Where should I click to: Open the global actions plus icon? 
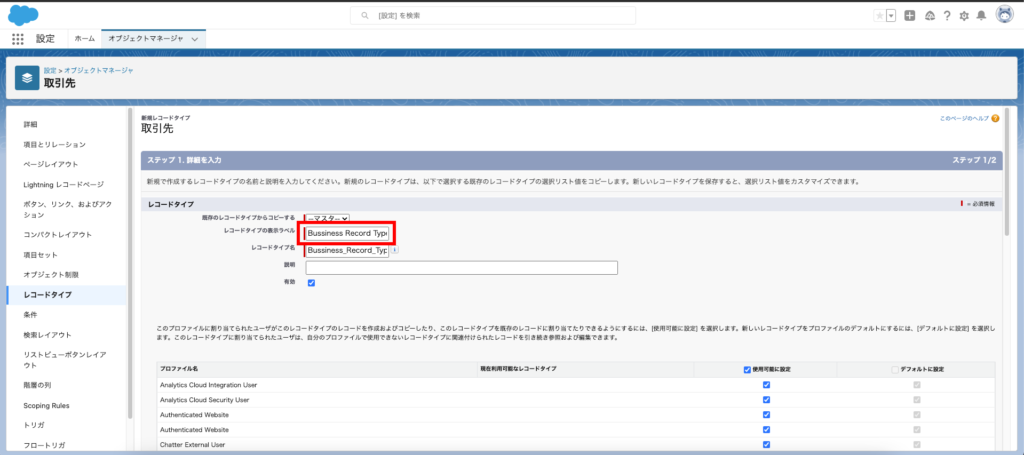909,15
